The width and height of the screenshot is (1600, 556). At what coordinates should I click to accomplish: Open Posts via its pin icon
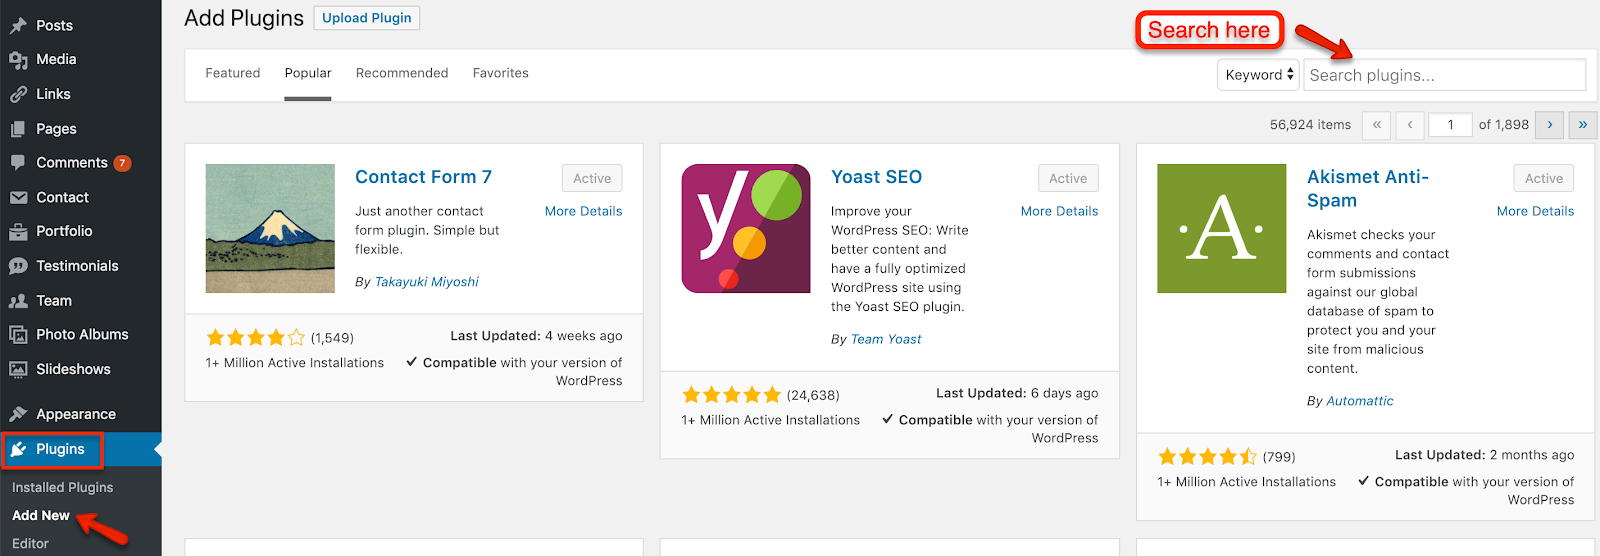(x=18, y=25)
